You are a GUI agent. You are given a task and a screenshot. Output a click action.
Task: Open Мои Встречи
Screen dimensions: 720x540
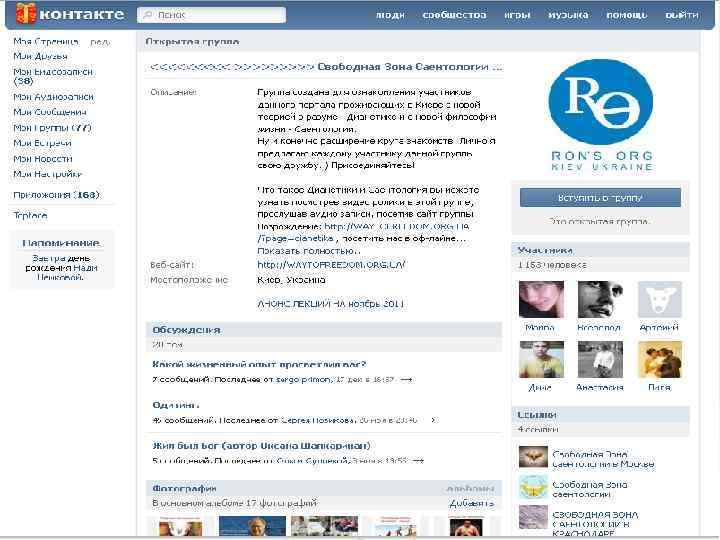(42, 143)
